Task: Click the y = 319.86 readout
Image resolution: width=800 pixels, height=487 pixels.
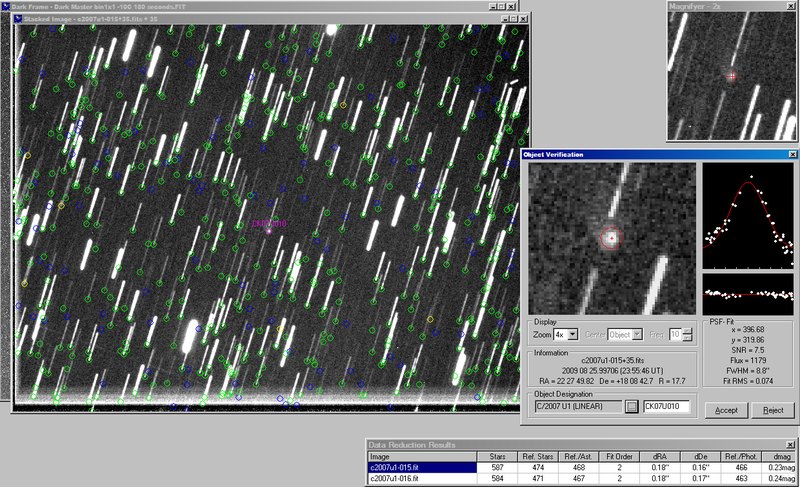Action: tap(748, 340)
